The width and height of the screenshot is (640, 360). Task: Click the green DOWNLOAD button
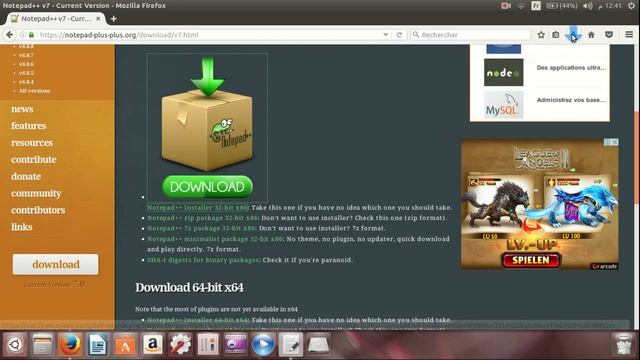(x=207, y=187)
